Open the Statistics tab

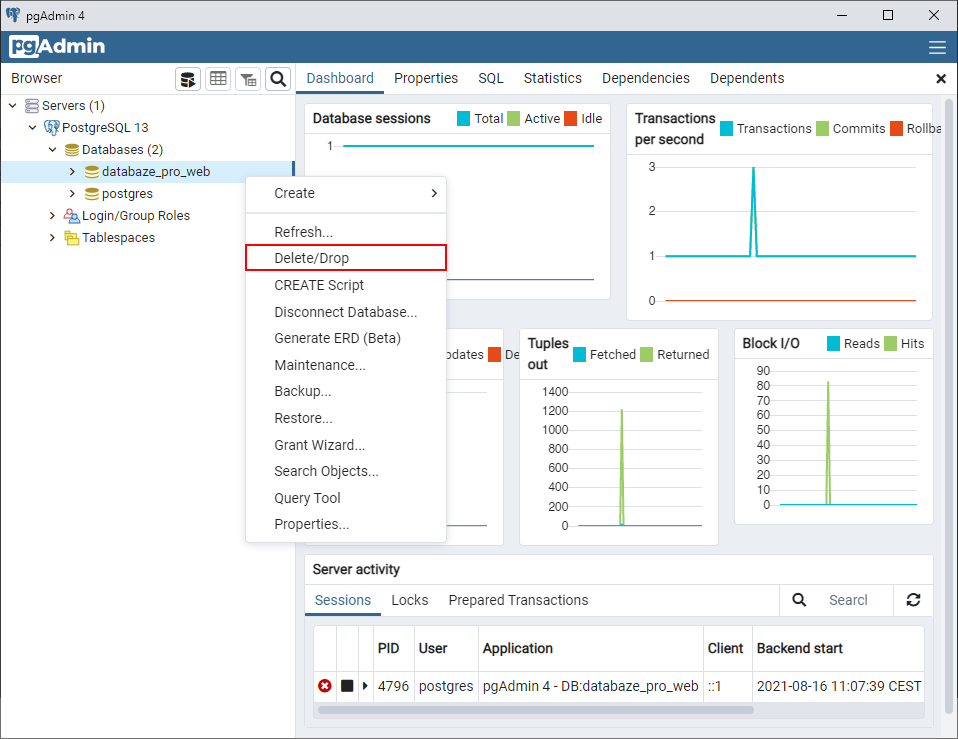coord(552,78)
